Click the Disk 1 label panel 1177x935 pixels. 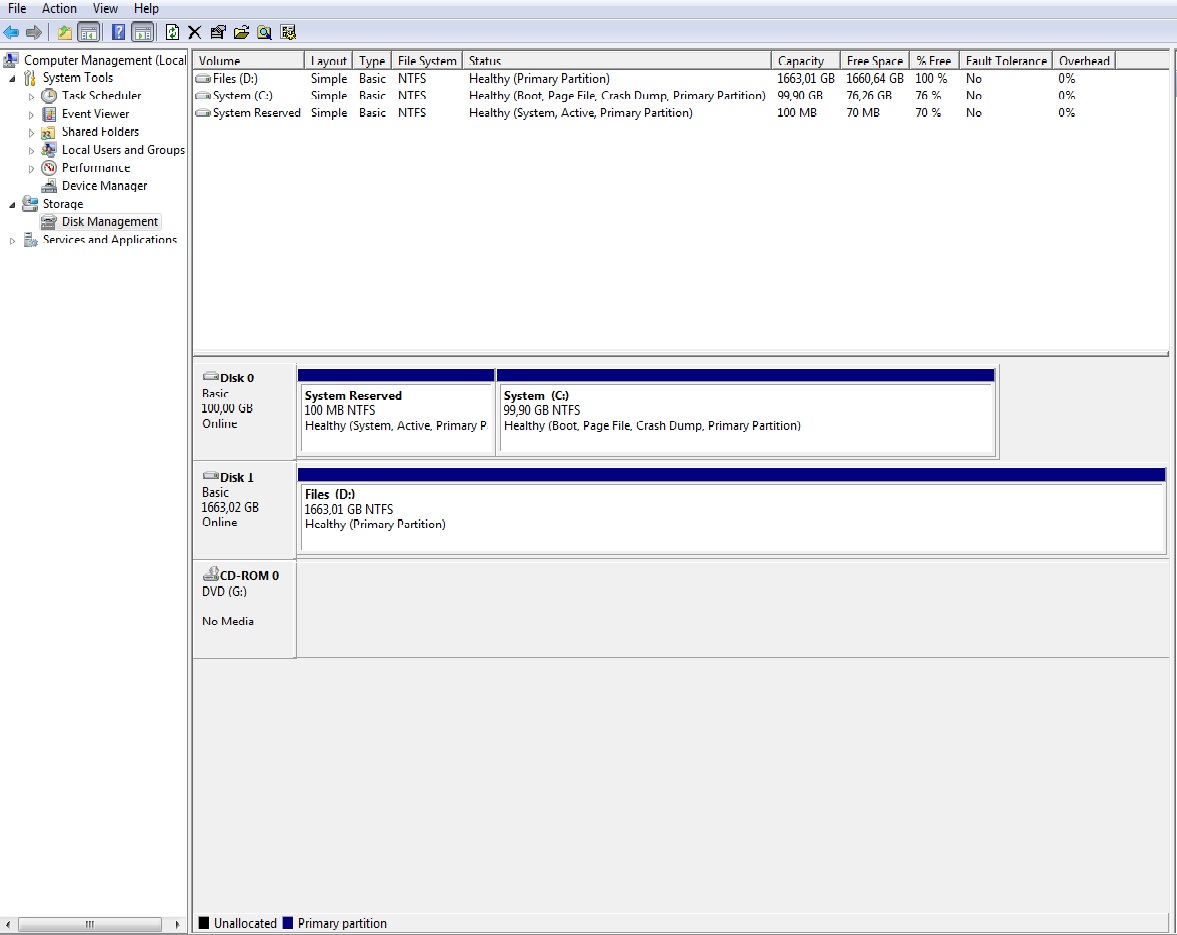tap(245, 510)
